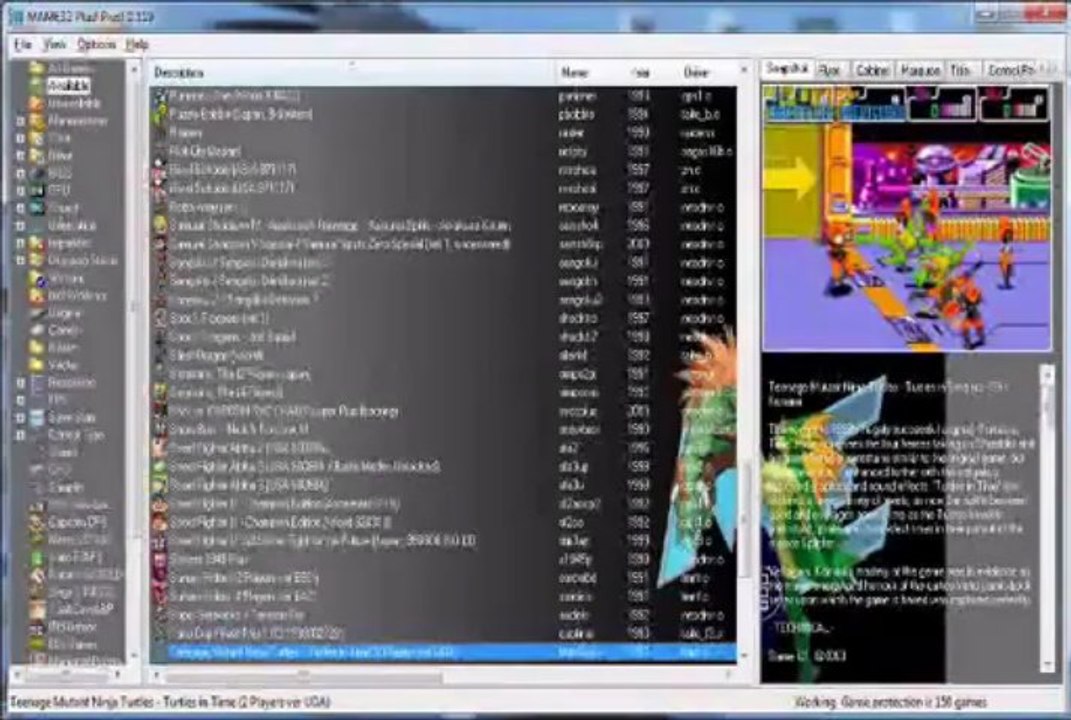
Task: Switch to the Marquee tab
Action: (920, 70)
